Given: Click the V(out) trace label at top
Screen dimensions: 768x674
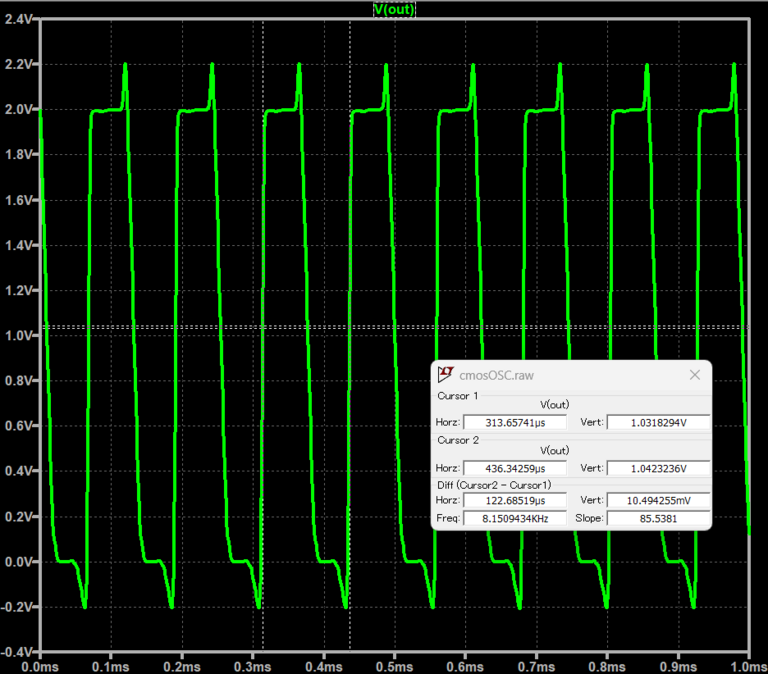Looking at the screenshot, I should (x=393, y=9).
